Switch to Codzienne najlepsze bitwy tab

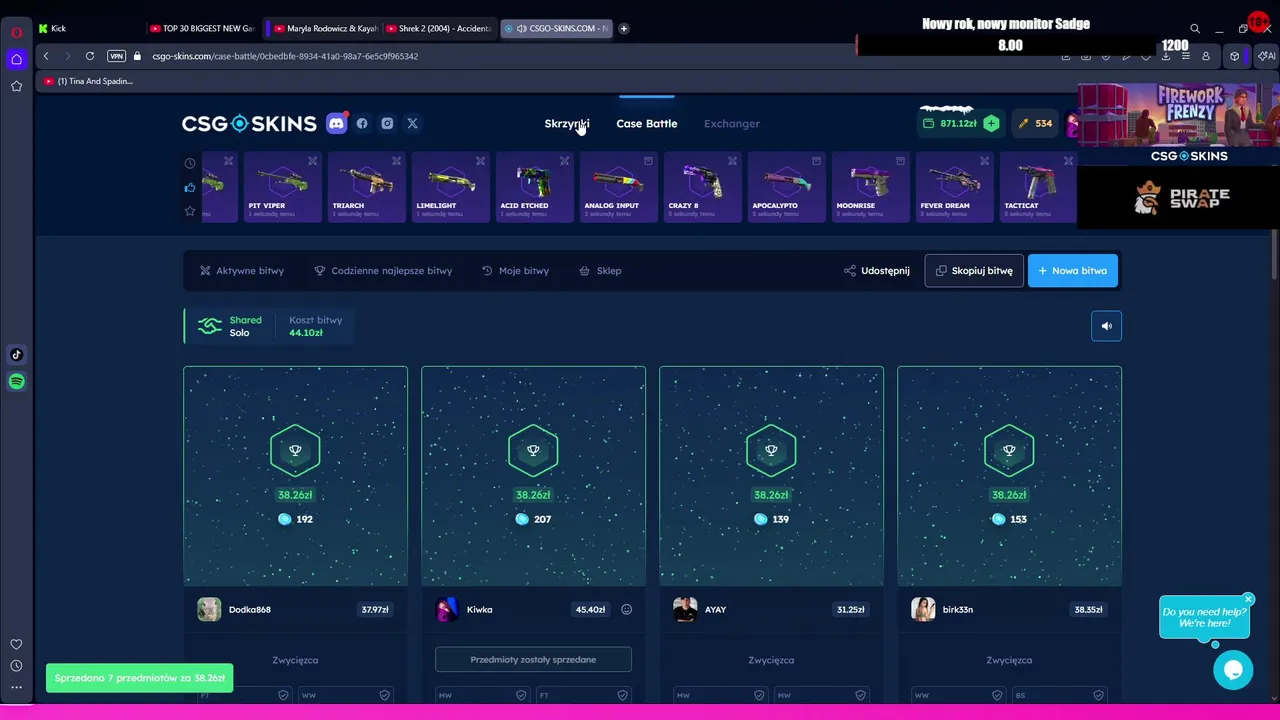coord(383,271)
